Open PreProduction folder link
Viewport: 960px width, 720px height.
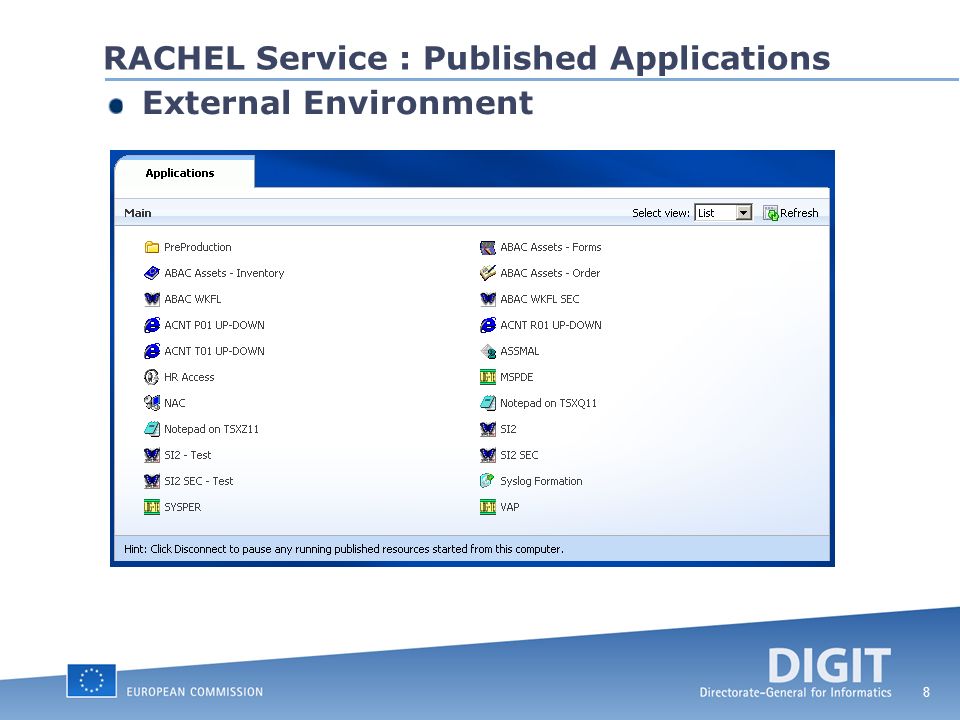[x=198, y=247]
